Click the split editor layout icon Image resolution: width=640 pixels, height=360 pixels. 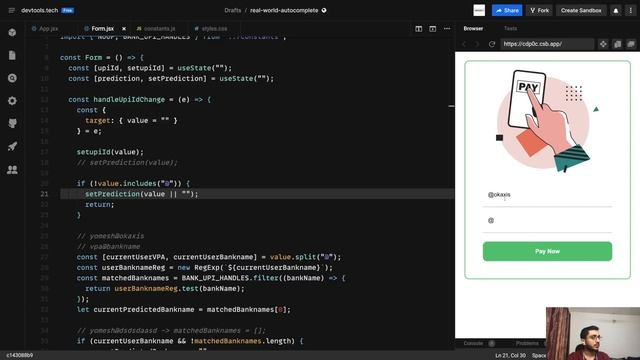(418, 29)
